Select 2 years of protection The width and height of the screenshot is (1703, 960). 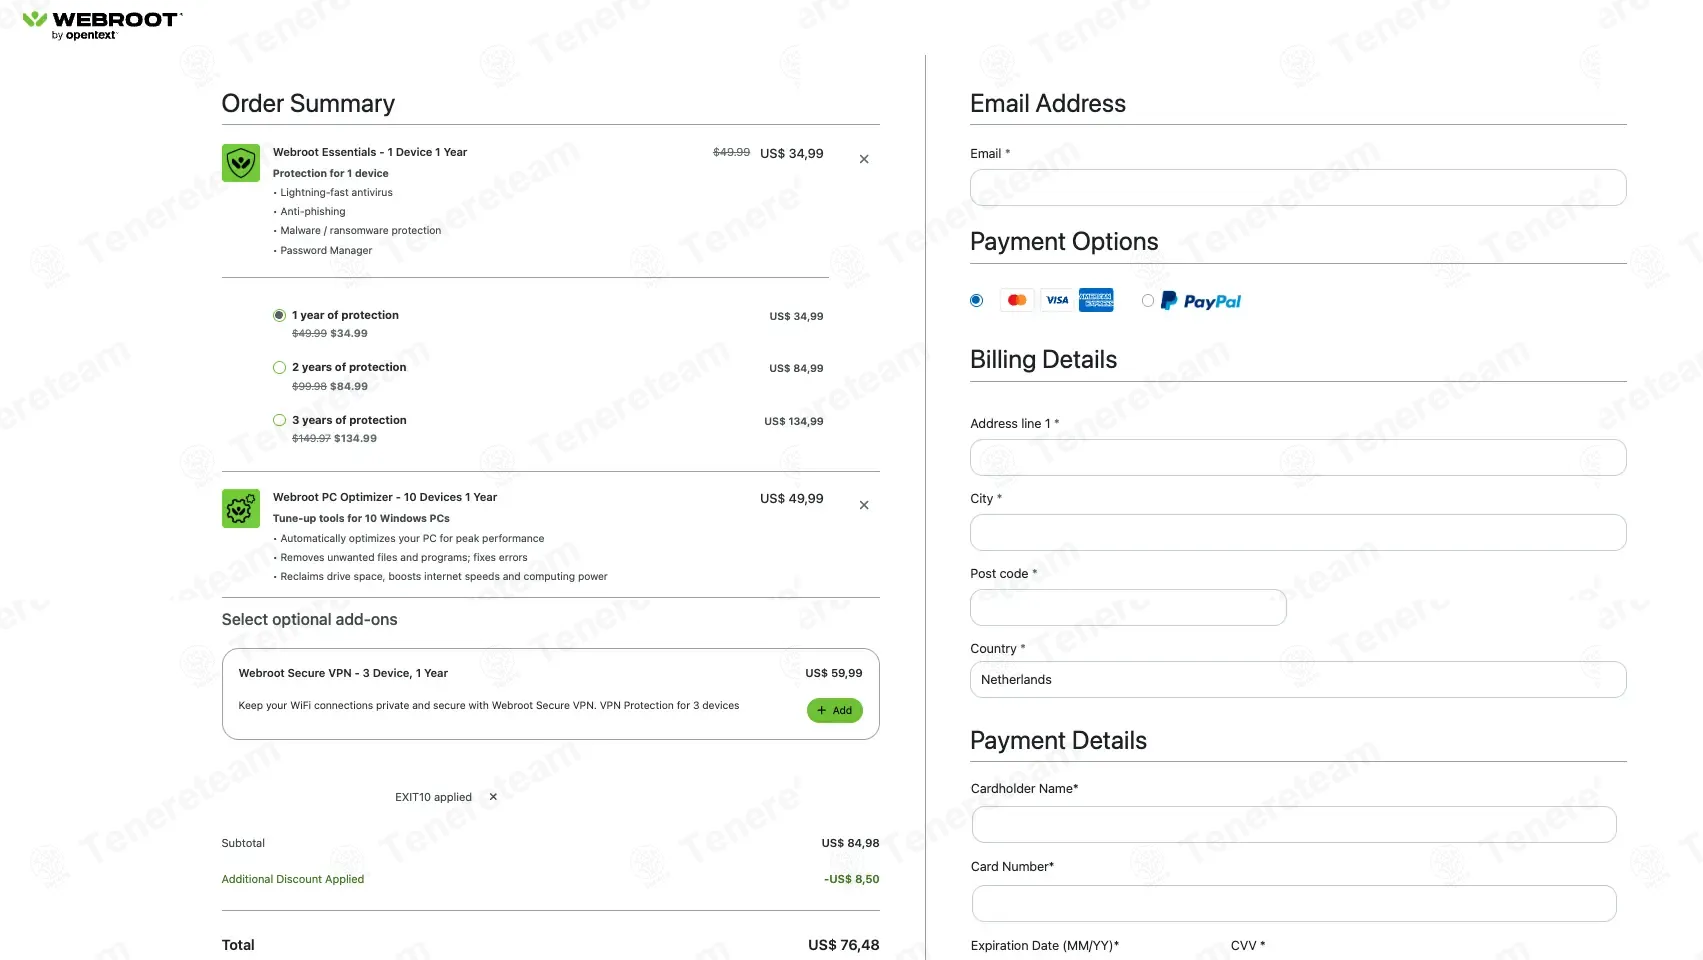pyautogui.click(x=279, y=368)
